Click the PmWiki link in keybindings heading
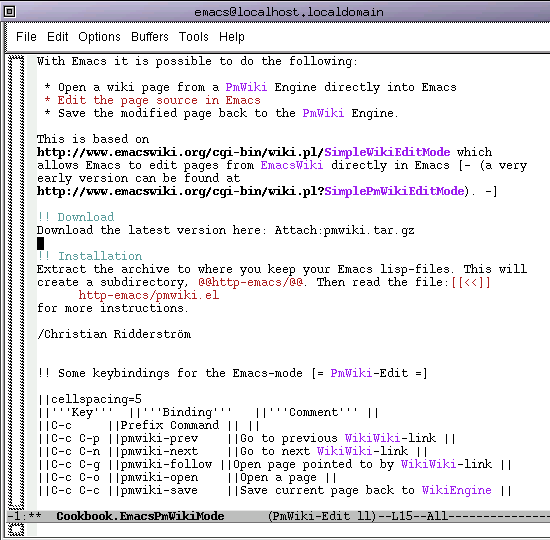The height and width of the screenshot is (540, 550). click(x=351, y=373)
